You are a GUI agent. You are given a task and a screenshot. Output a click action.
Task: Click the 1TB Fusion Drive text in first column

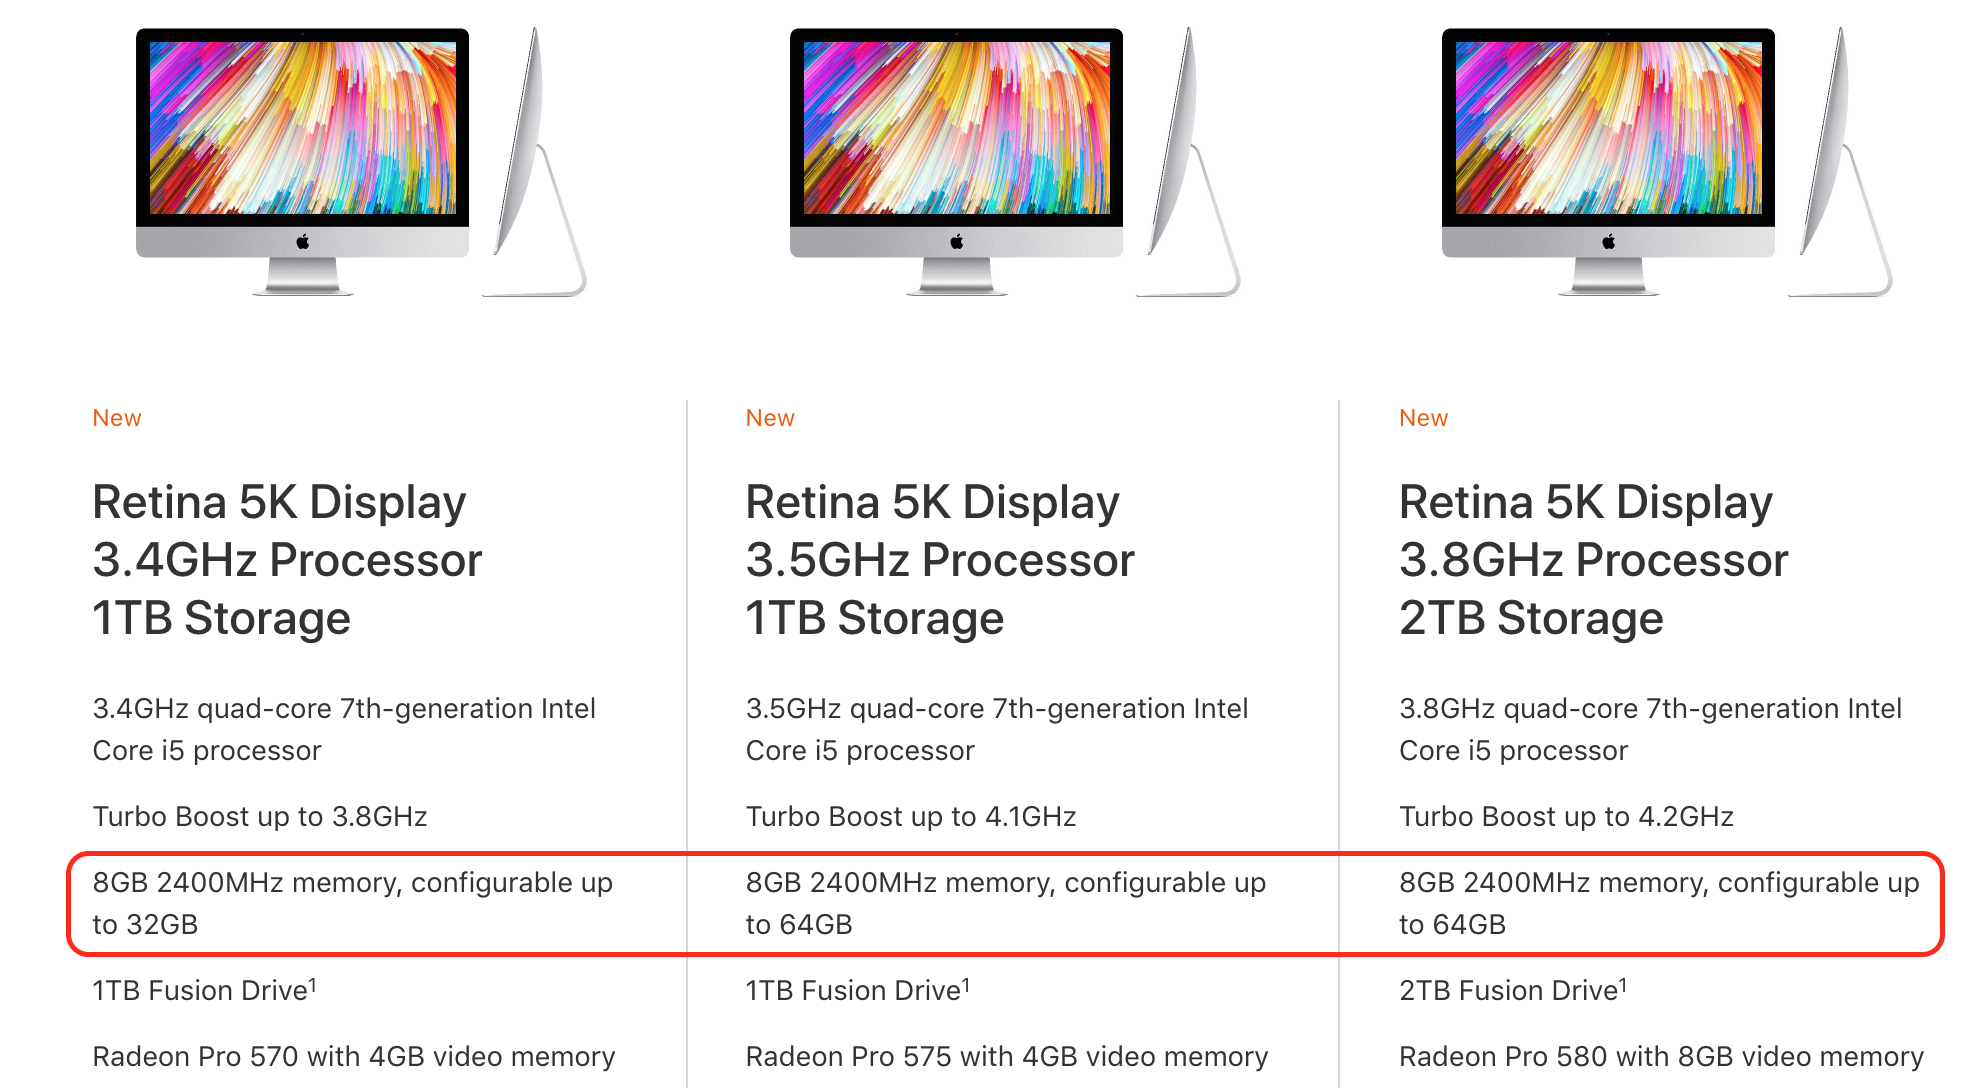point(205,990)
